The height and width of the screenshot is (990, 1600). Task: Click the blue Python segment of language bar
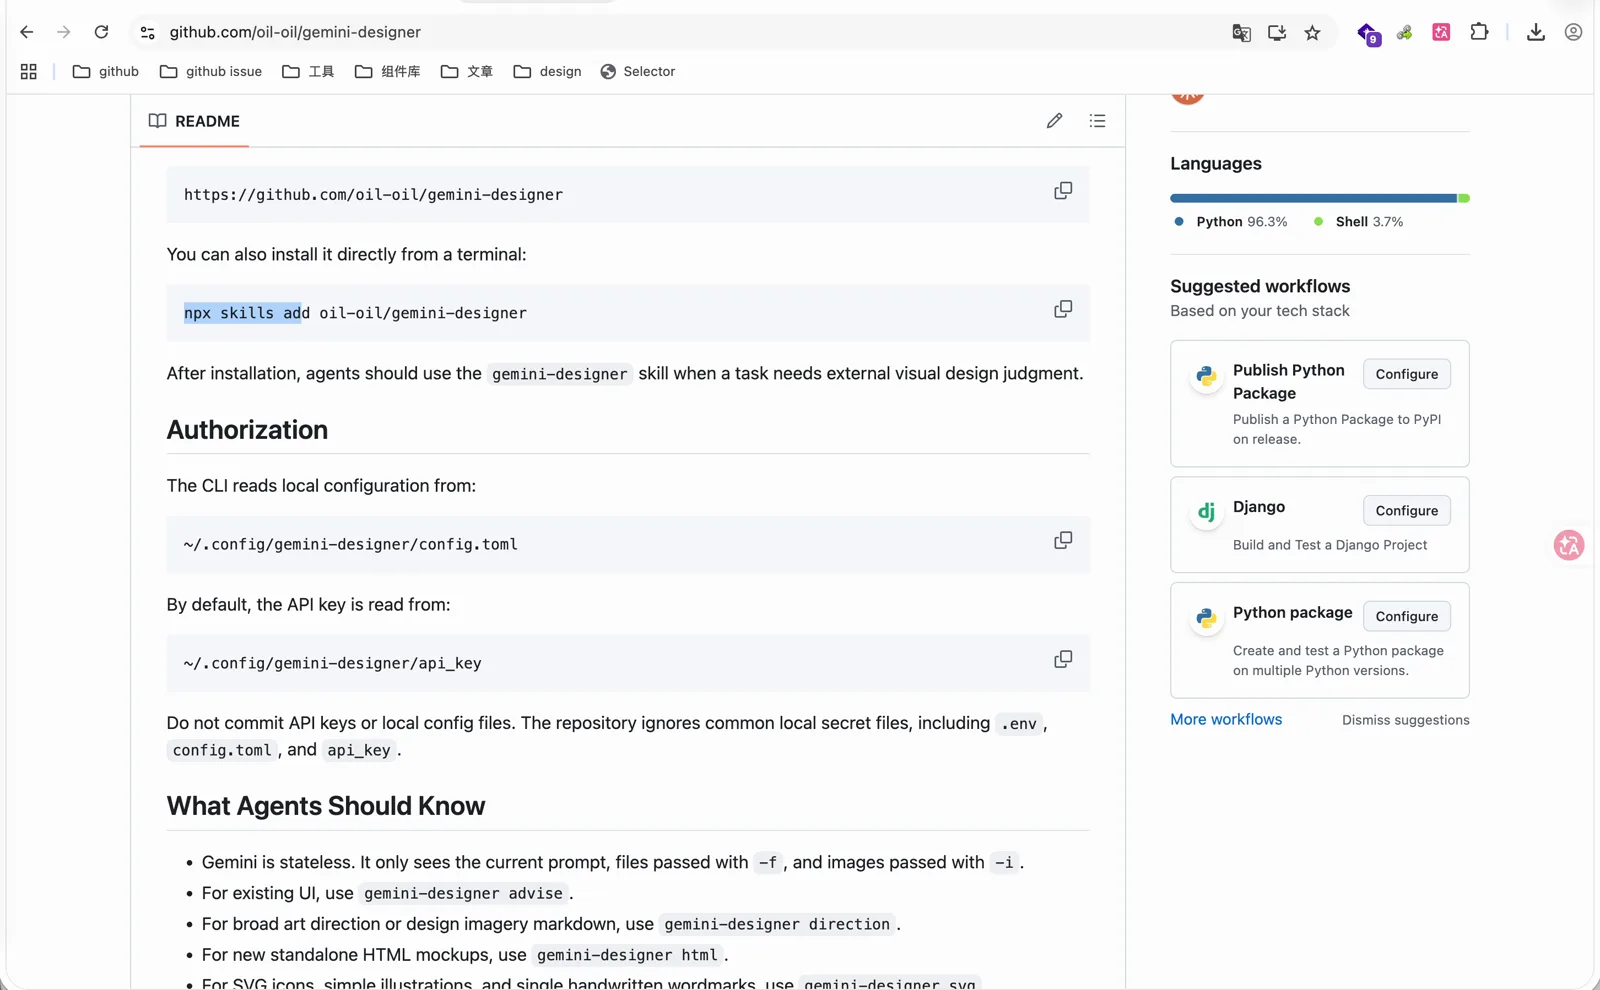1313,198
